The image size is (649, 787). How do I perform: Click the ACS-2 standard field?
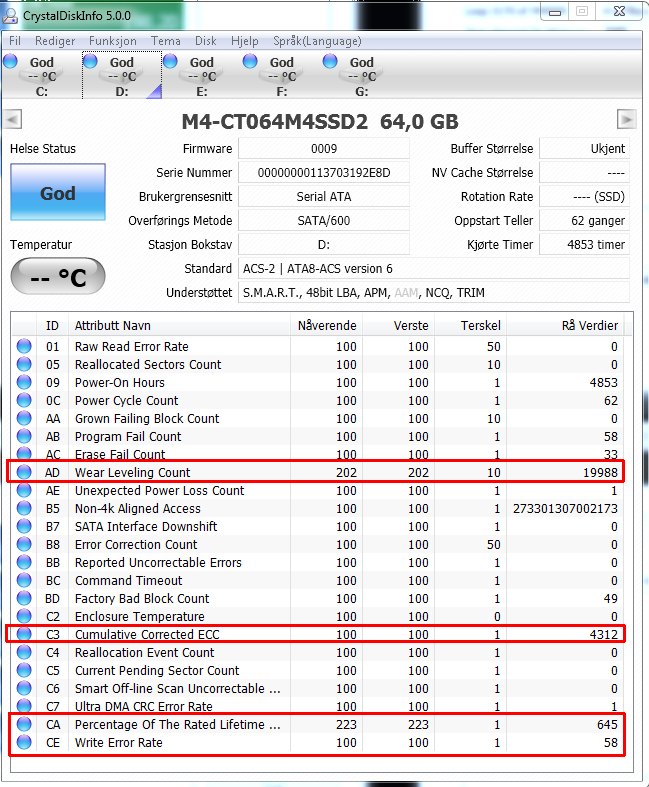tap(434, 269)
